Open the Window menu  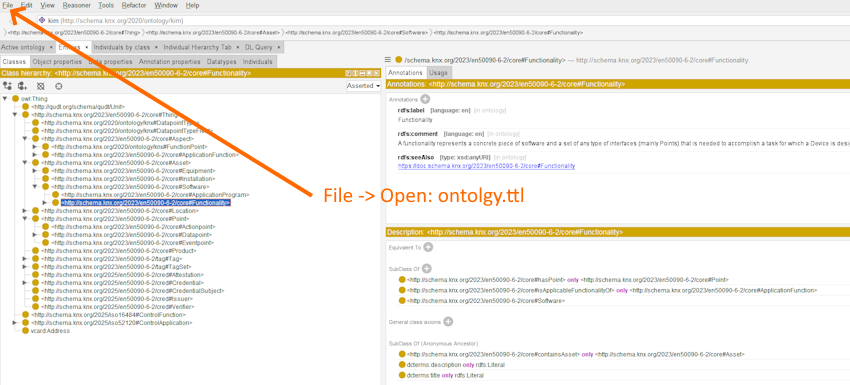[x=166, y=5]
